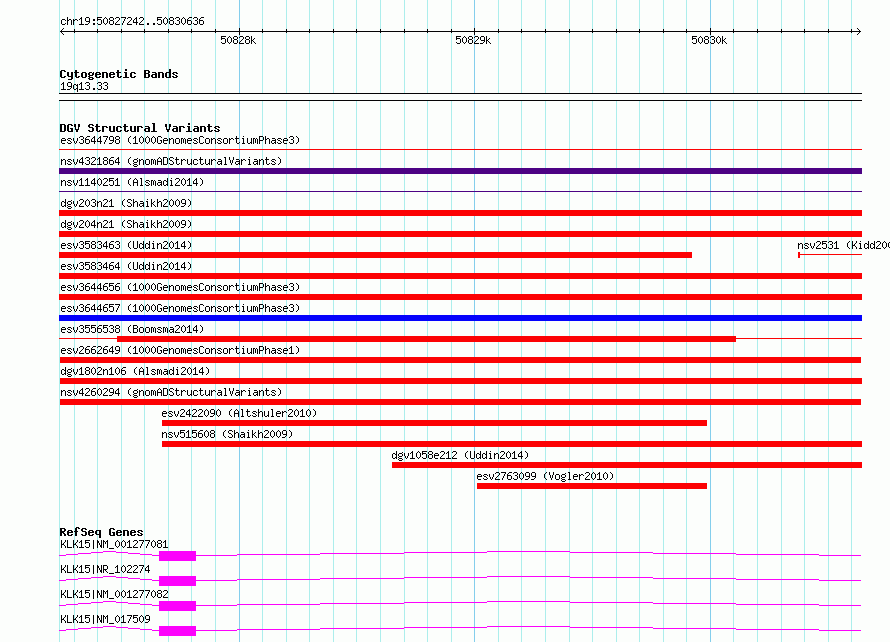Image resolution: width=890 pixels, height=642 pixels.
Task: Click the chr19:50827242..50830636 coordinates text
Action: tap(132, 22)
